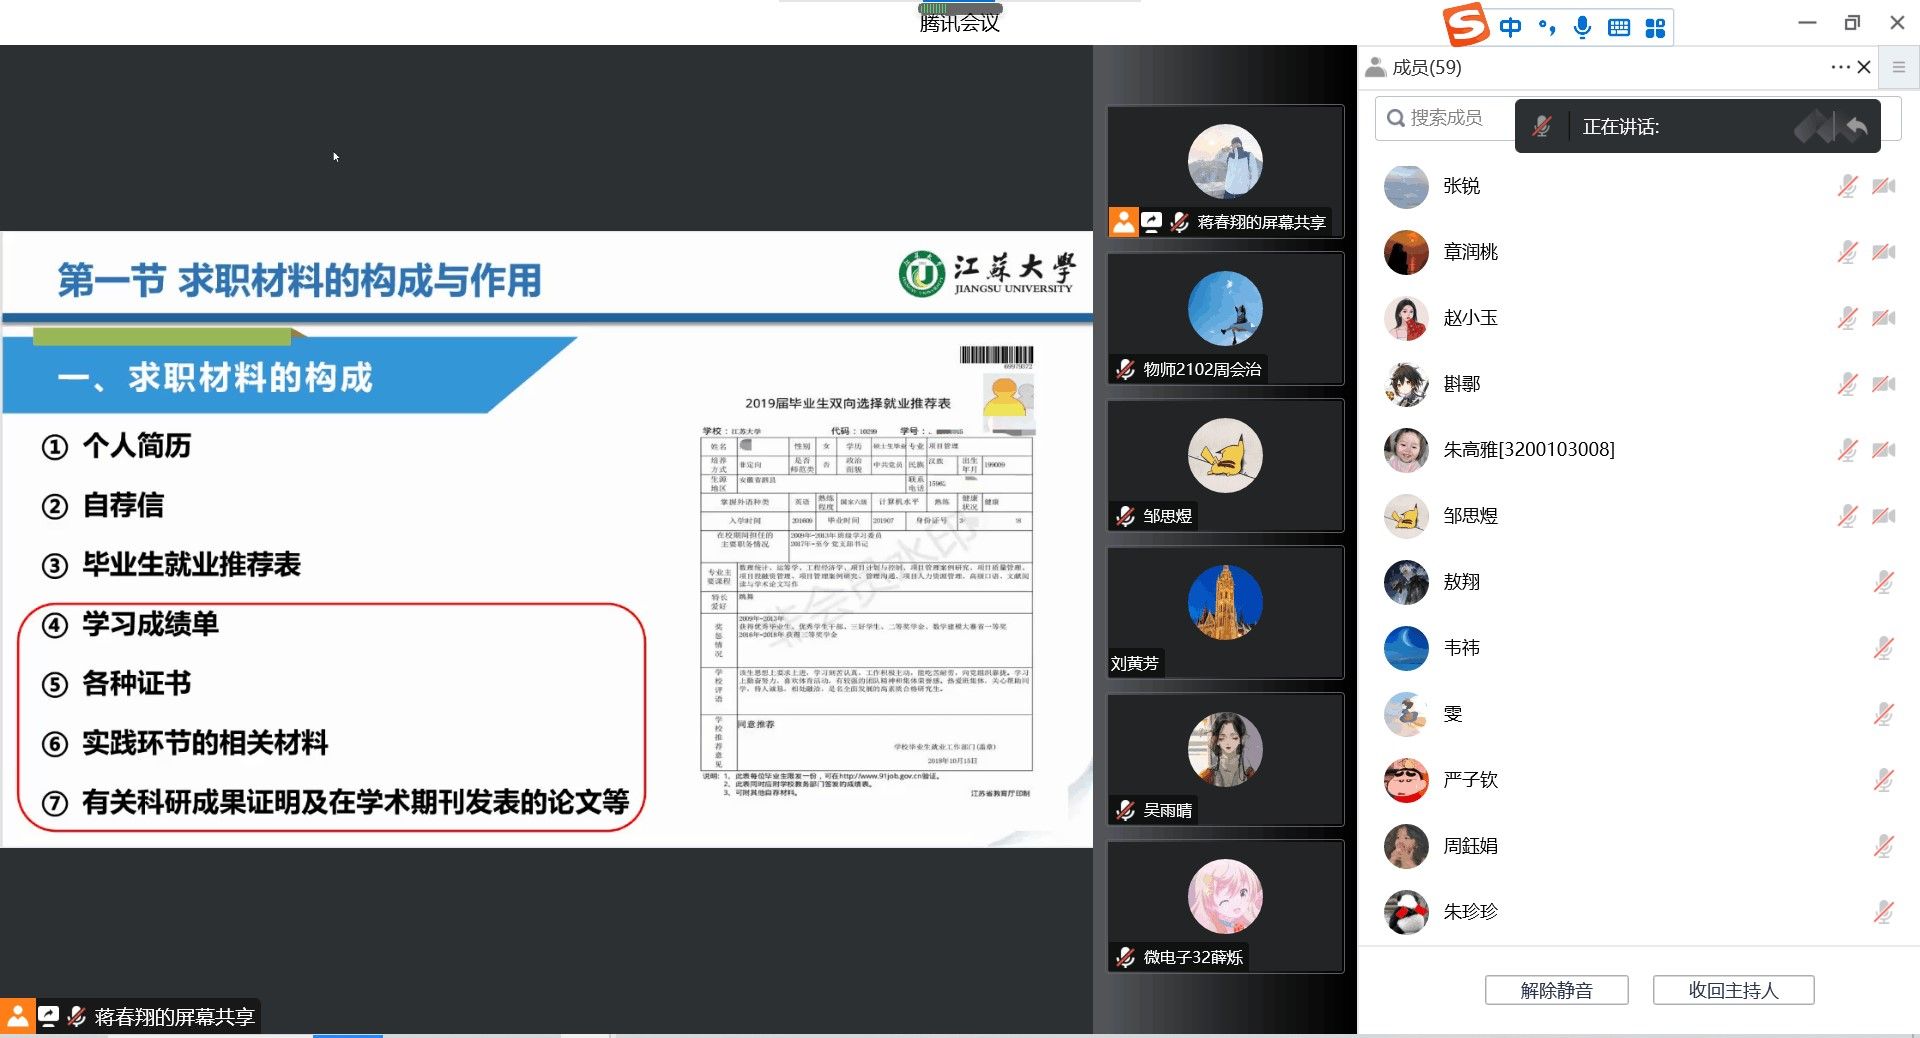Select member 赵小玉 in the list
Viewport: 1920px width, 1038px height.
[1470, 318]
